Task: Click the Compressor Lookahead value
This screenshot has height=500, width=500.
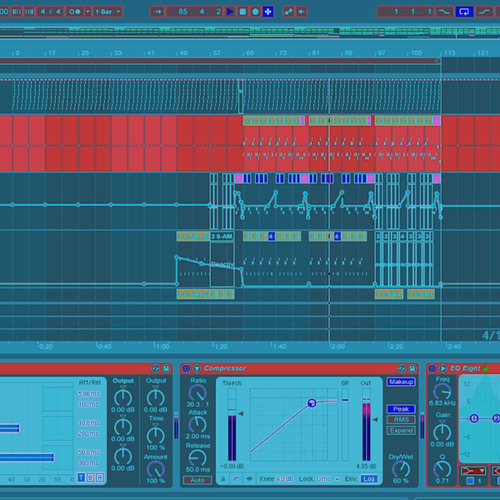Action: pyautogui.click(x=323, y=479)
